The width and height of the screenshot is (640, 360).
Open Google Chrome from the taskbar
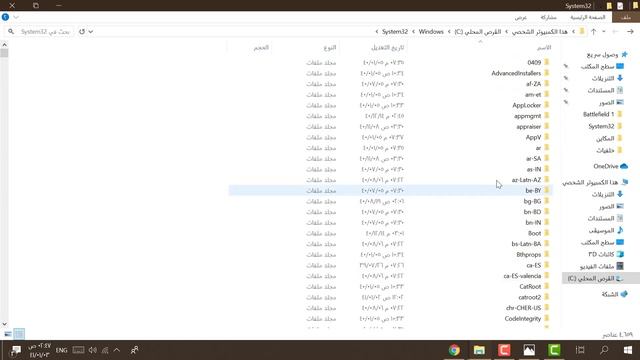tap(454, 350)
